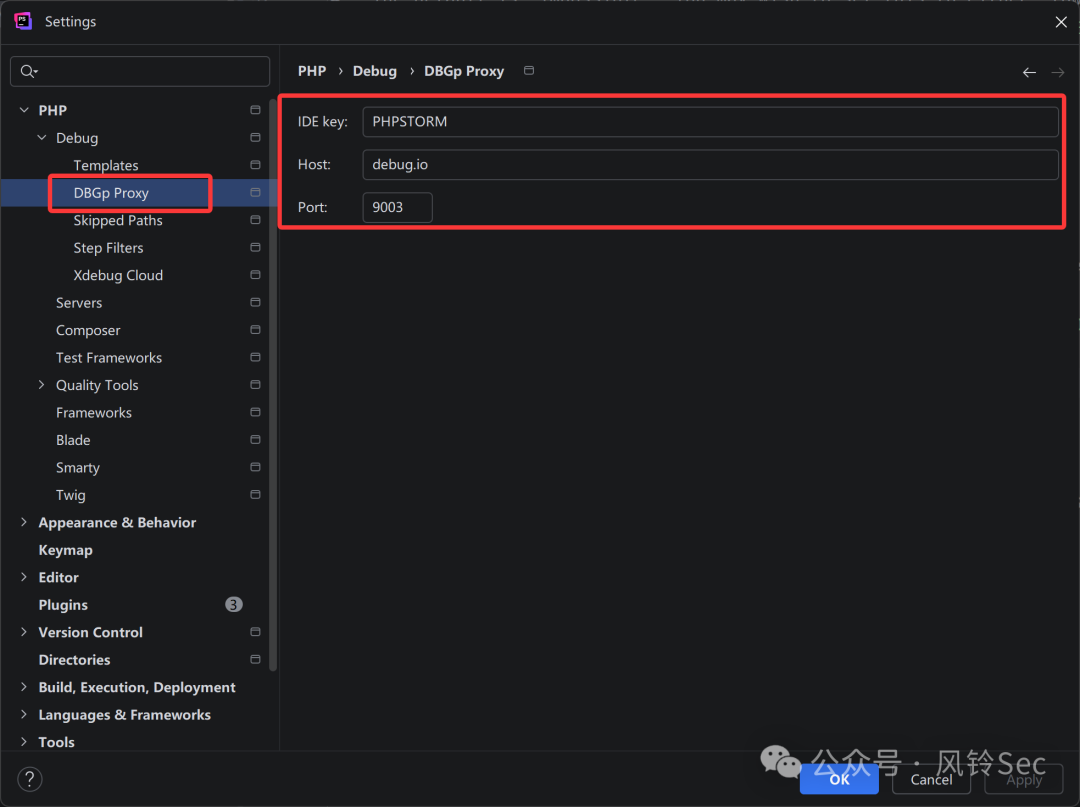Image resolution: width=1080 pixels, height=807 pixels.
Task: Click the OK button
Action: click(x=839, y=779)
